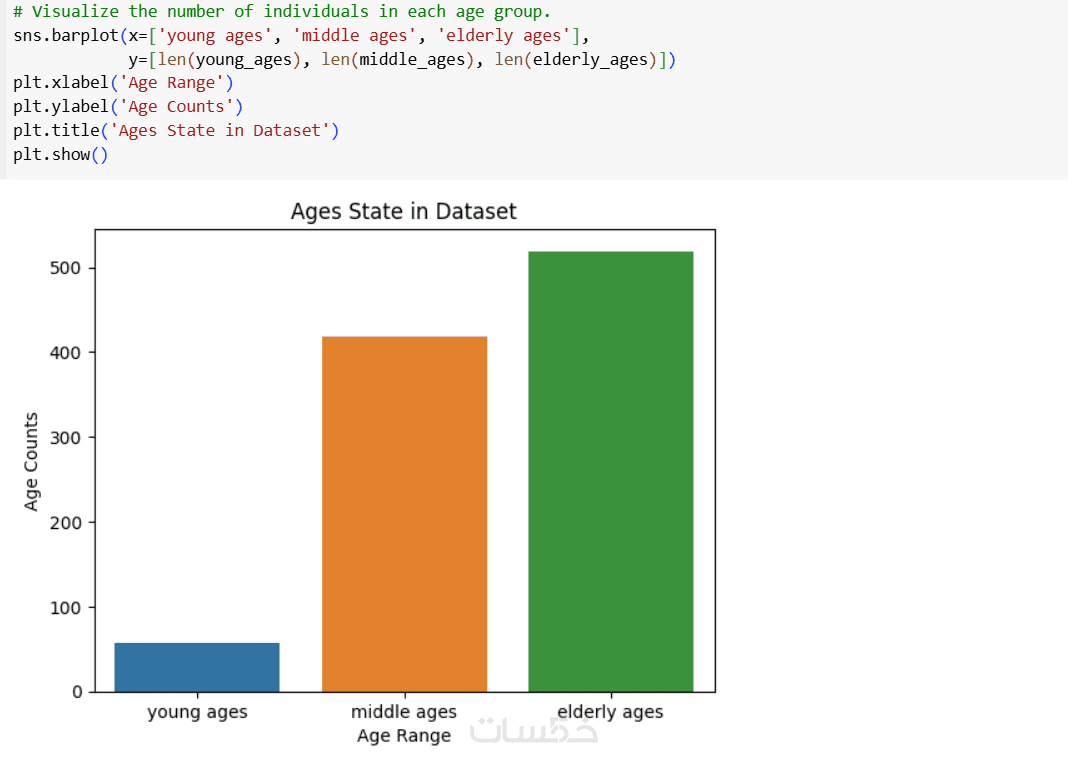Image resolution: width=1068 pixels, height=758 pixels.
Task: Click the Age Range x-axis label below chart
Action: point(404,736)
